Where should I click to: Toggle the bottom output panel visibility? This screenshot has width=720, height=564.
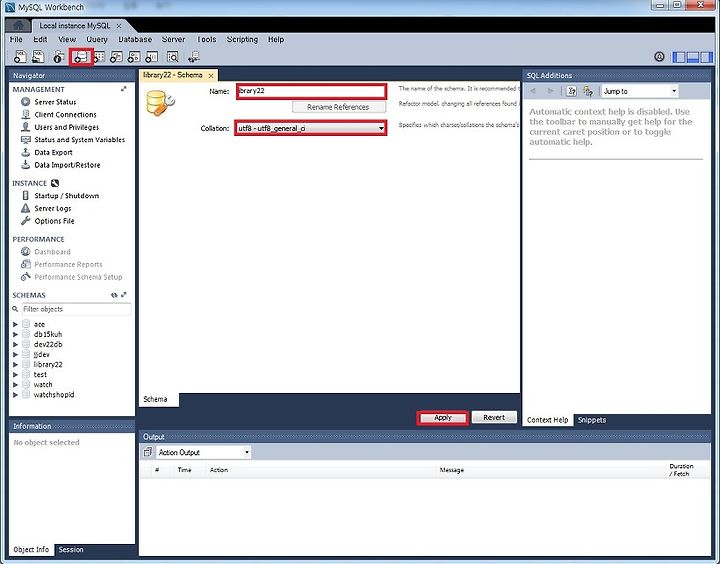click(x=692, y=57)
